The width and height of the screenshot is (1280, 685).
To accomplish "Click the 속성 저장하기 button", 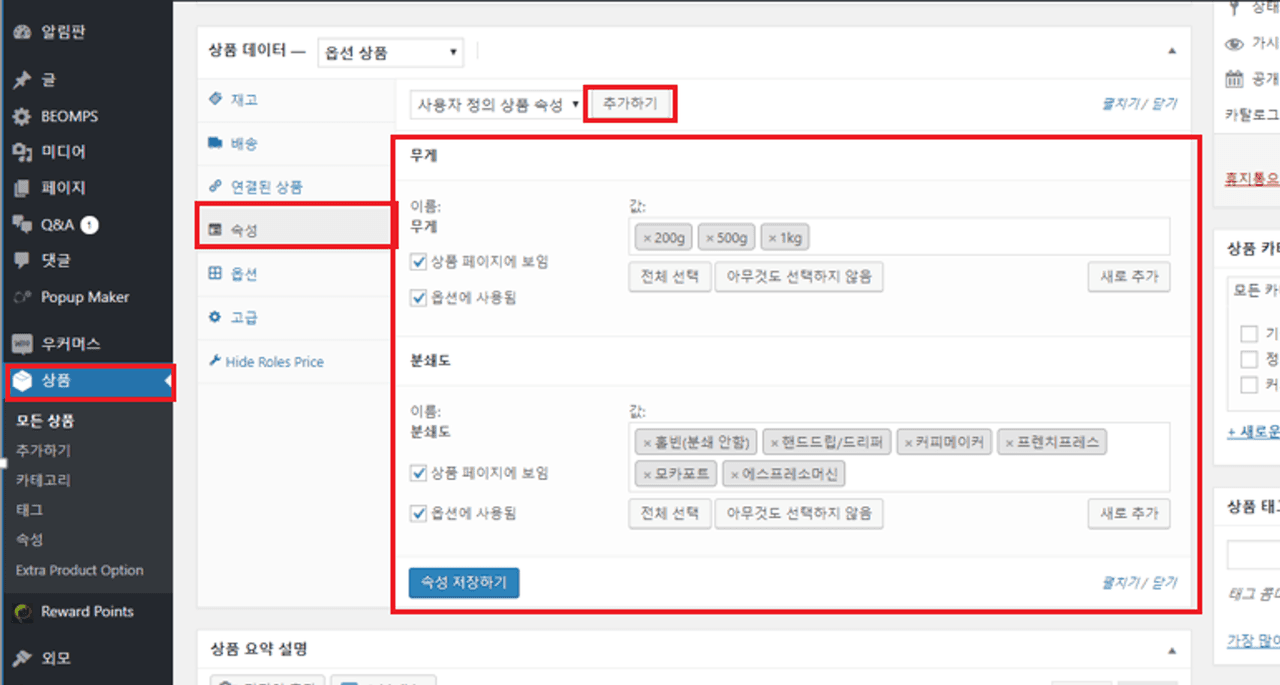I will click(x=463, y=582).
